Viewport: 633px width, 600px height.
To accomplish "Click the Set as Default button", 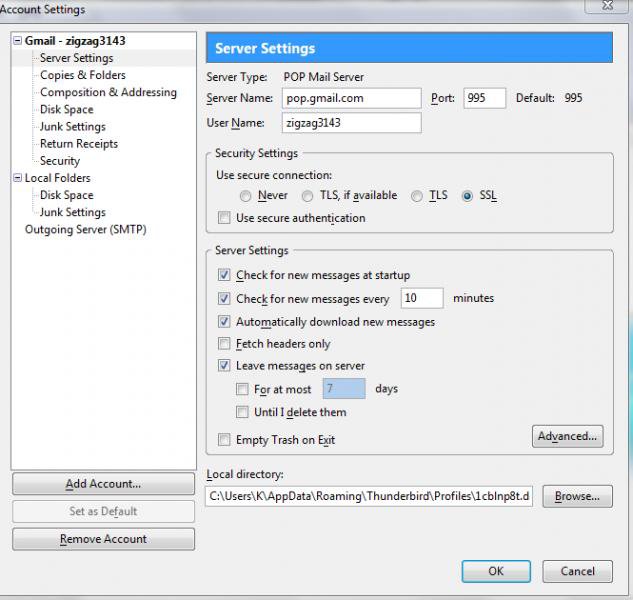I will pyautogui.click(x=103, y=511).
